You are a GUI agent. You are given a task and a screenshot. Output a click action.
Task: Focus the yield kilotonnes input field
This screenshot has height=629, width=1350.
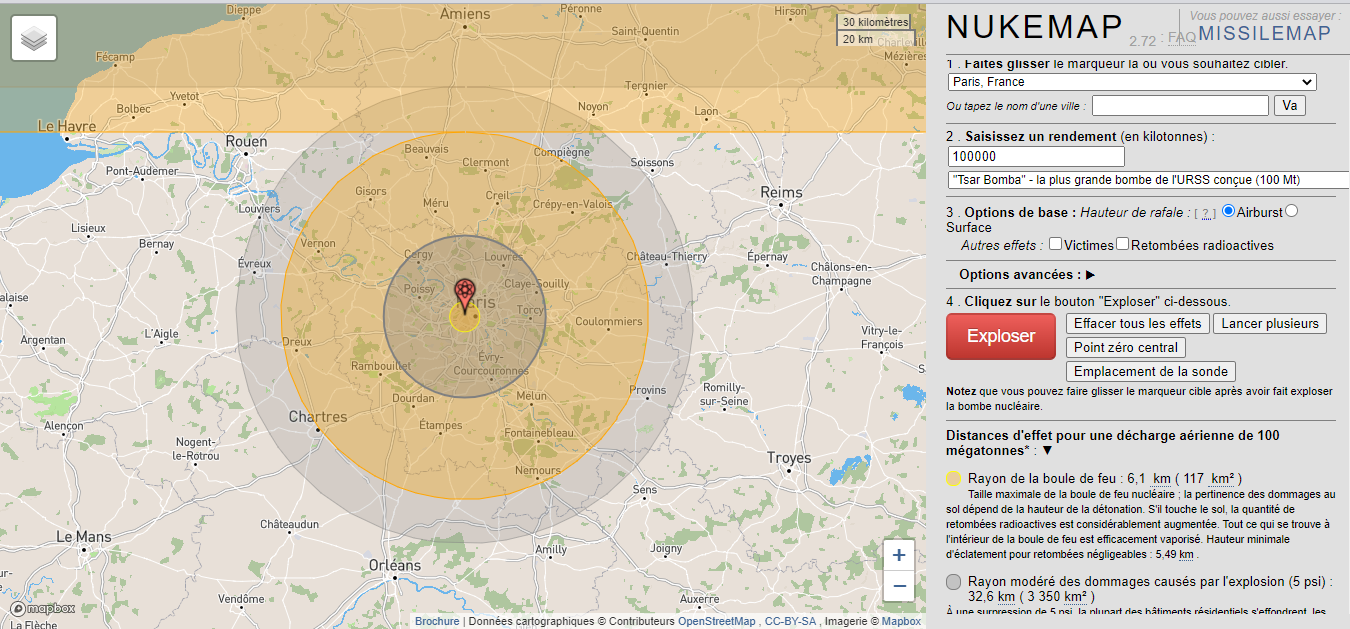coord(1036,157)
